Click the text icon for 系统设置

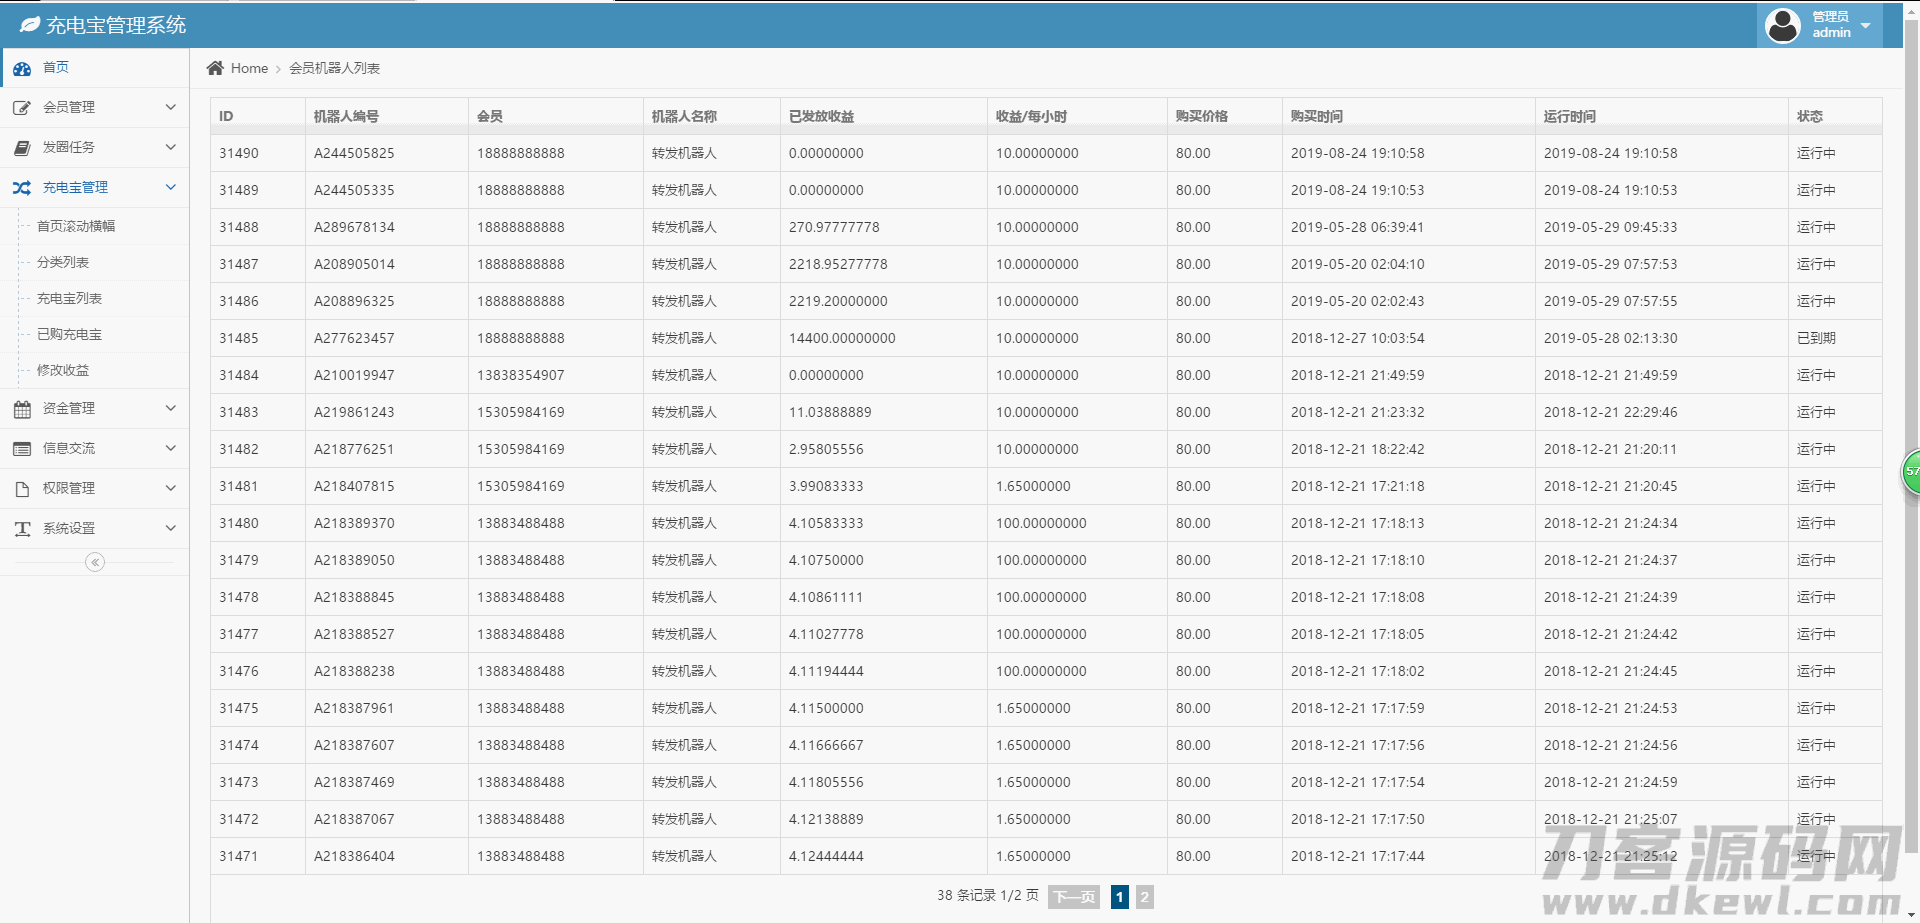(22, 529)
